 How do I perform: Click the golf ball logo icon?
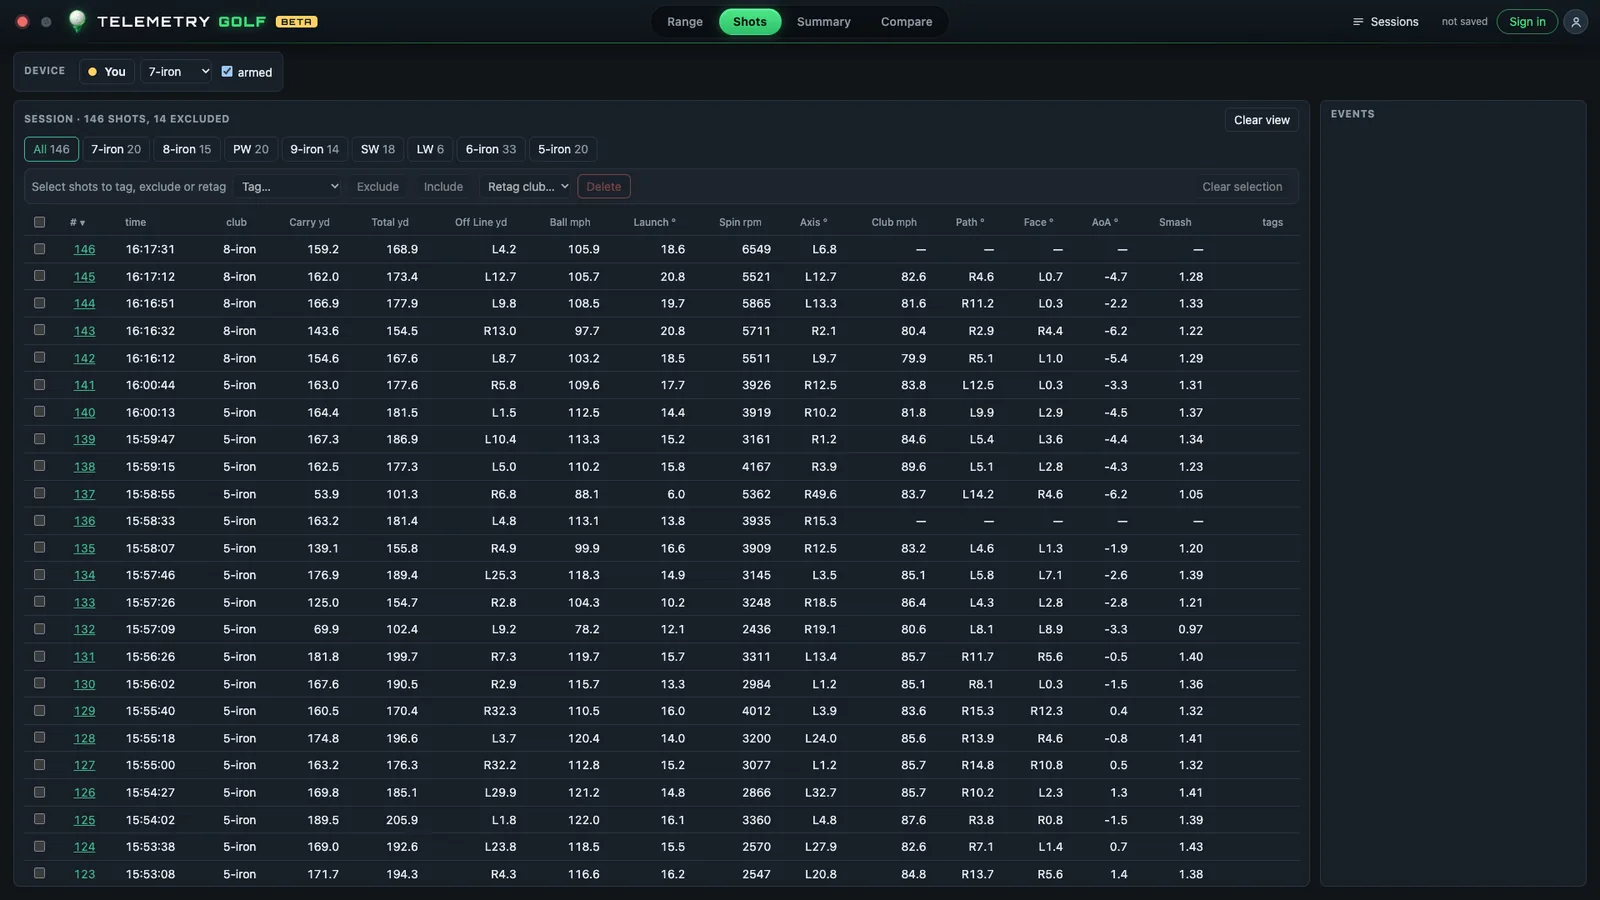77,20
